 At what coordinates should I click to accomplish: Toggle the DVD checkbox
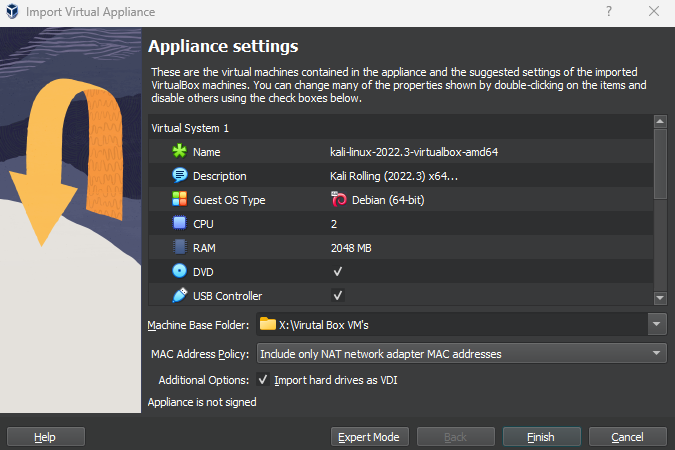coord(338,271)
